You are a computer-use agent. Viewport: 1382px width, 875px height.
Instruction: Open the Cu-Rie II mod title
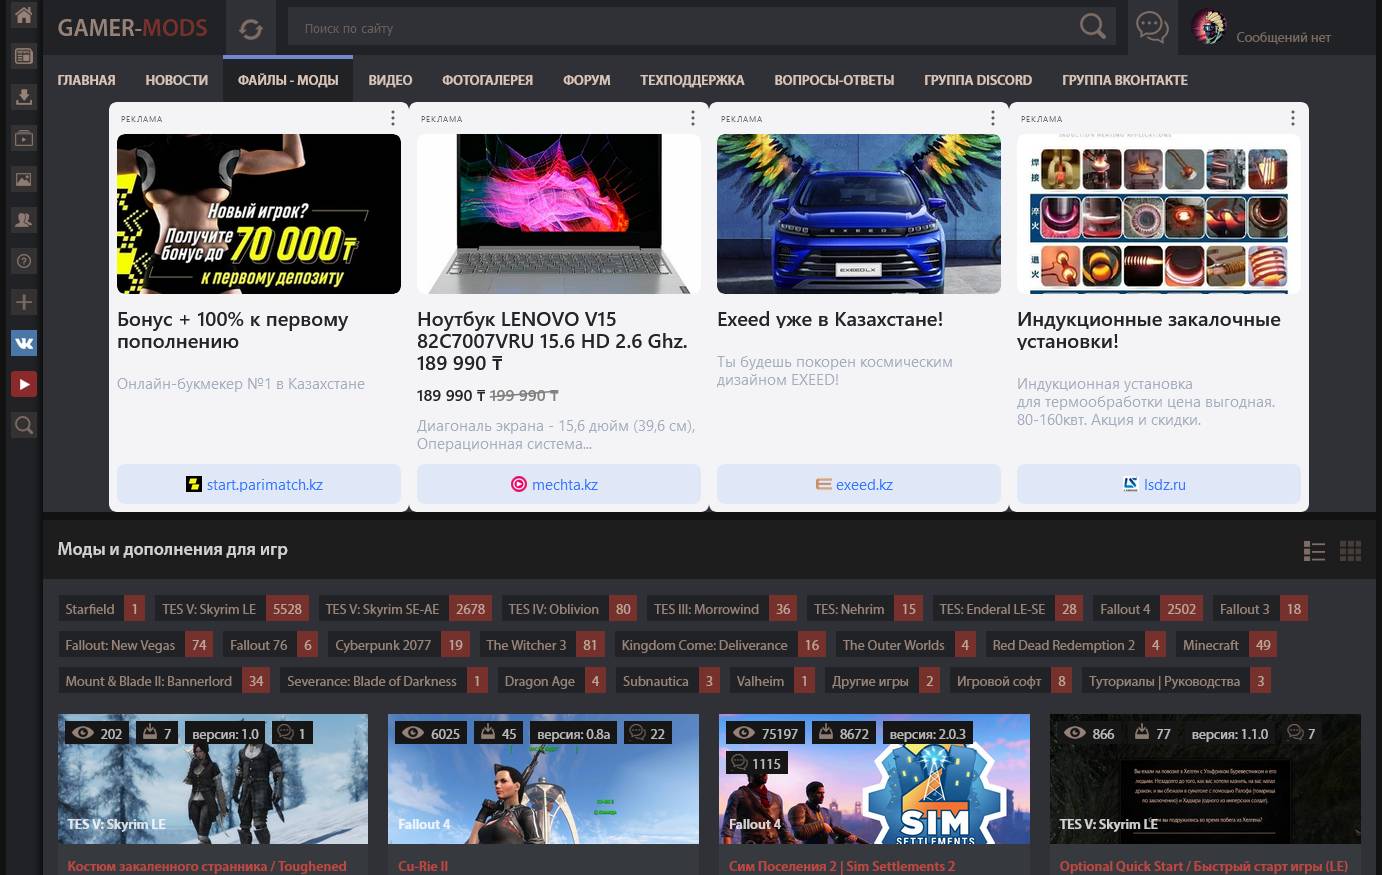point(422,866)
